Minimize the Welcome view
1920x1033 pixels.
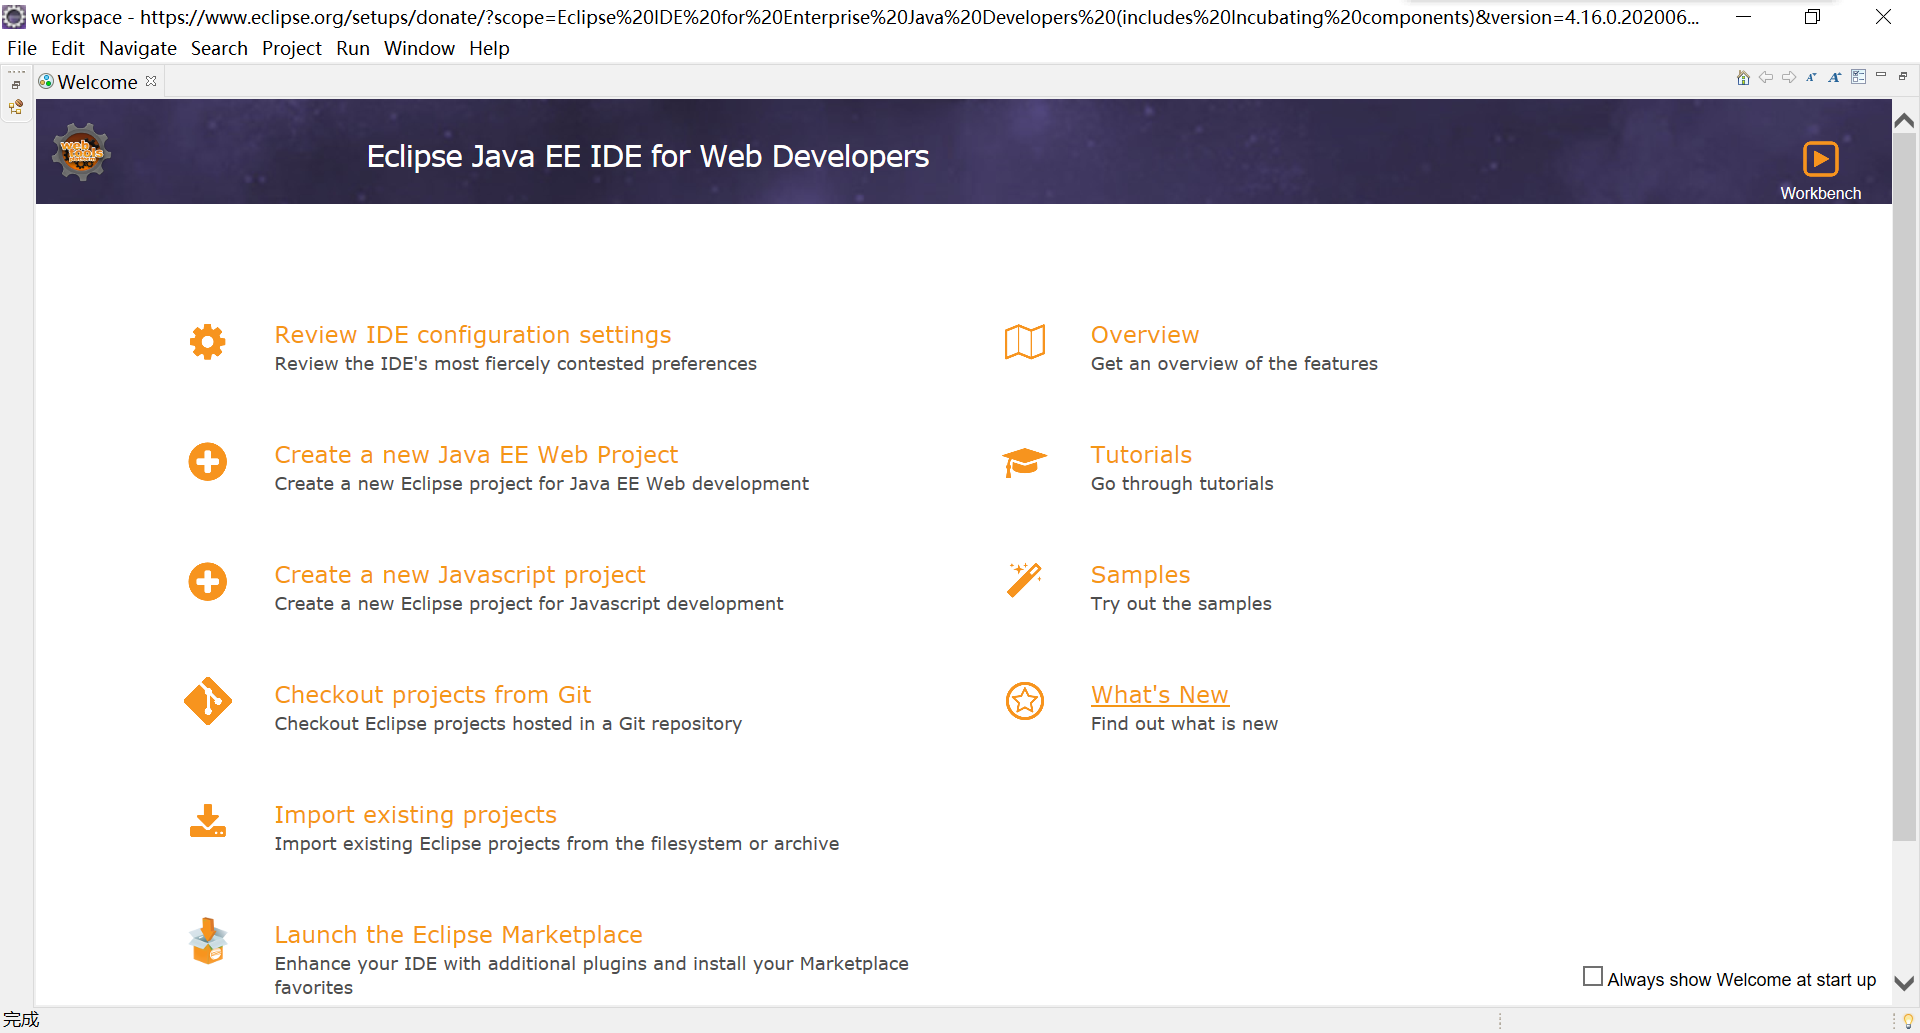(1881, 75)
